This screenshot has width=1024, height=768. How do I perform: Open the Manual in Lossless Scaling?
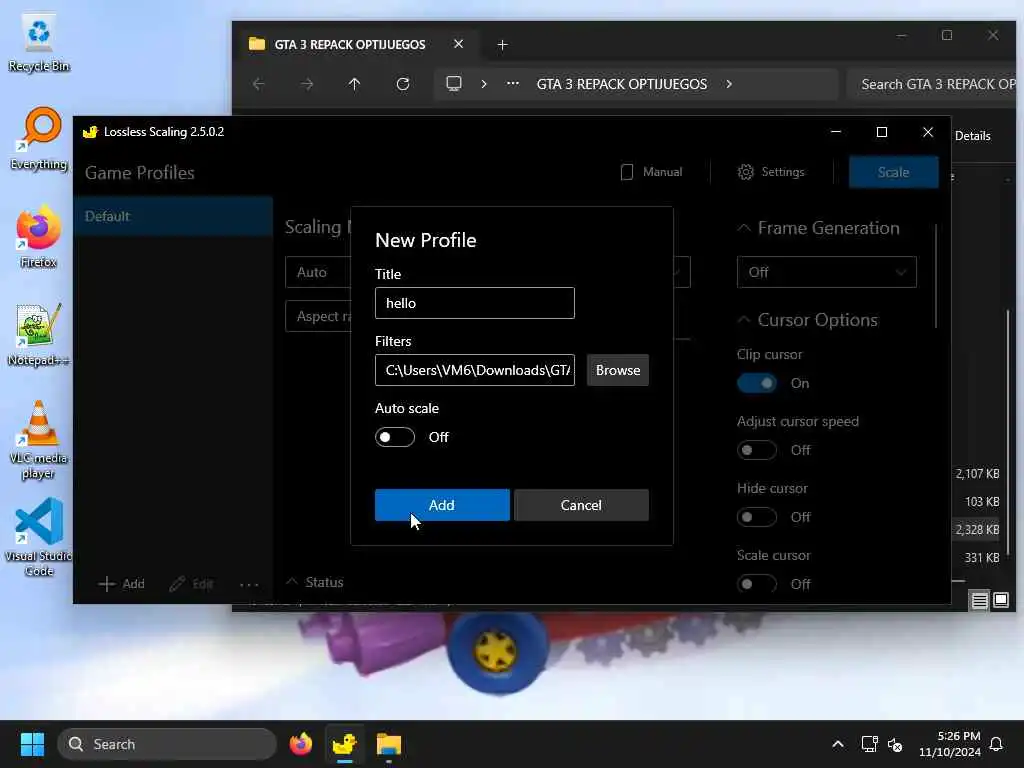click(x=651, y=172)
